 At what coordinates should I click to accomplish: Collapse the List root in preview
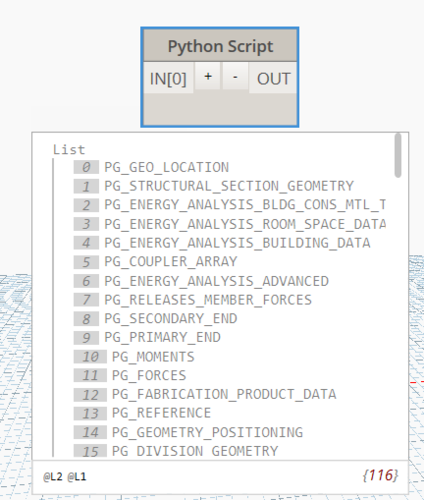[x=69, y=150]
